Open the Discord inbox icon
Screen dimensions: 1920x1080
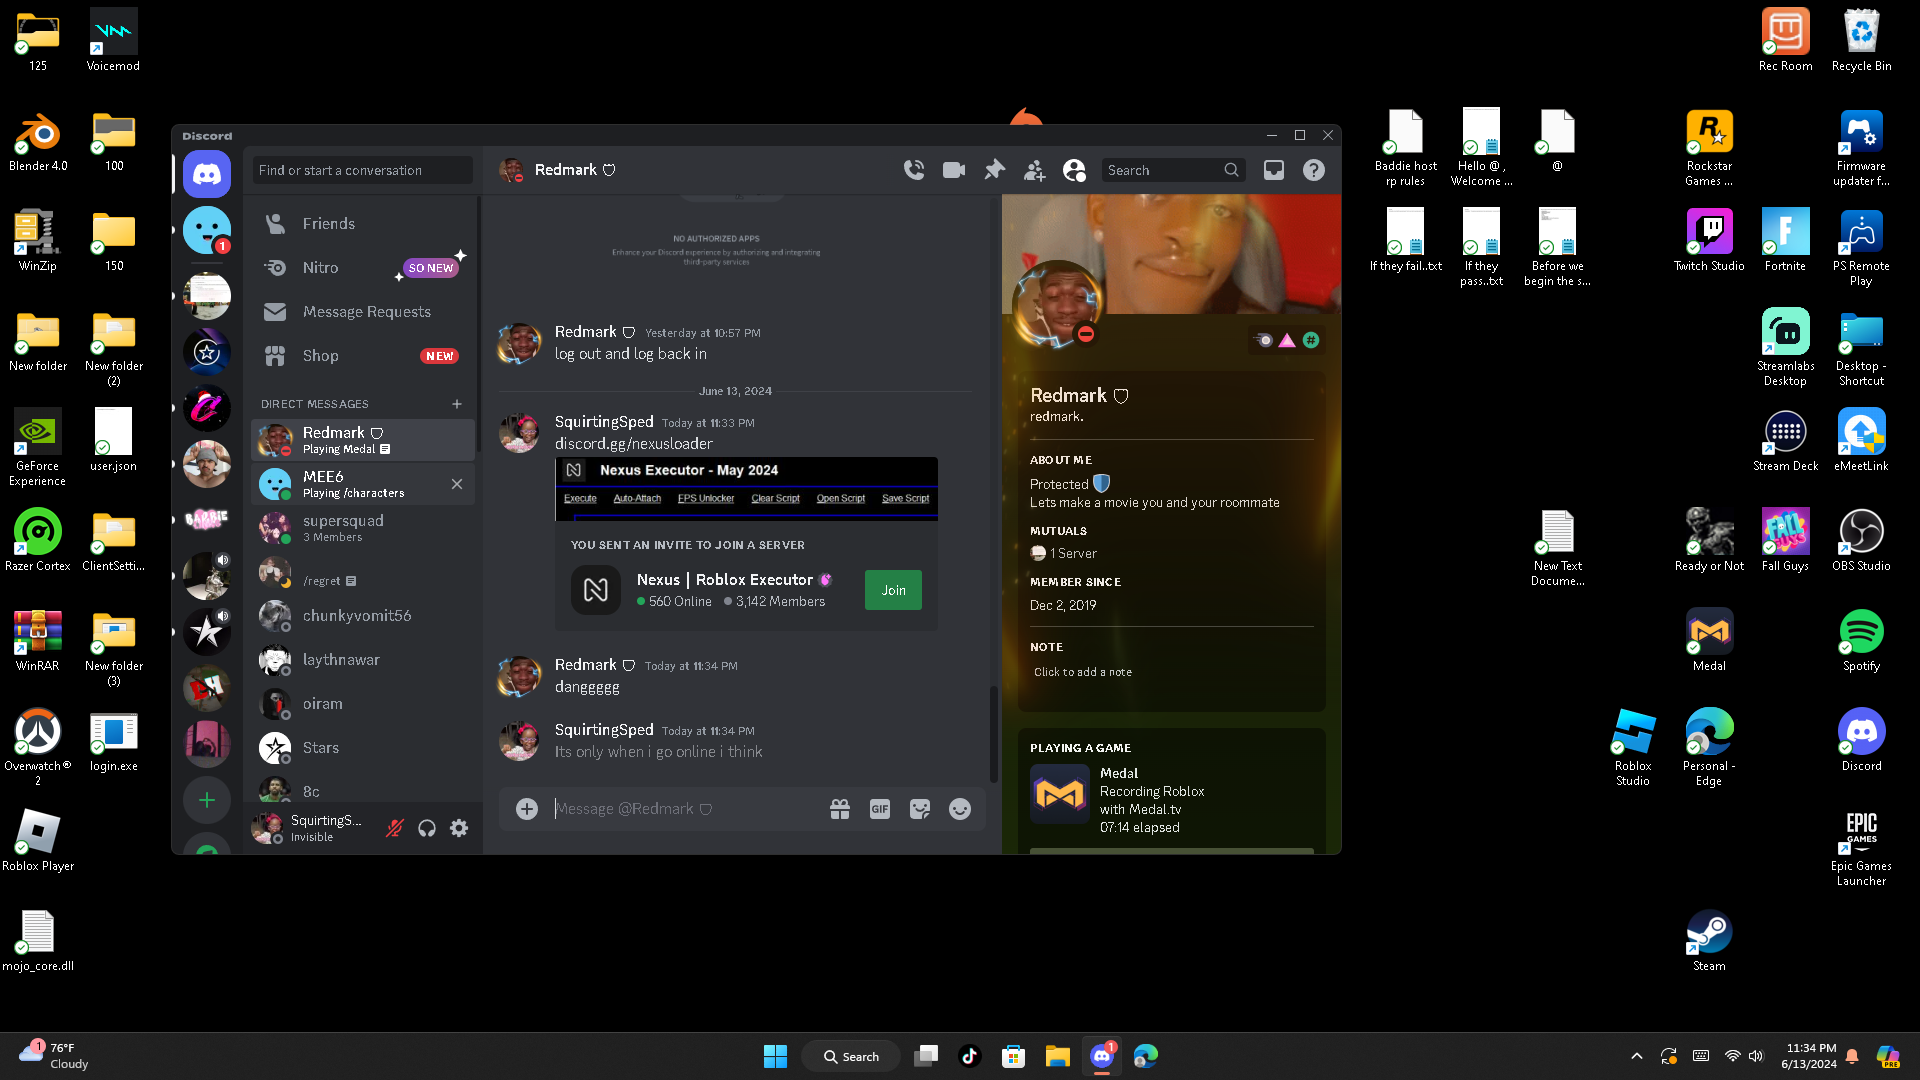[x=1273, y=170]
